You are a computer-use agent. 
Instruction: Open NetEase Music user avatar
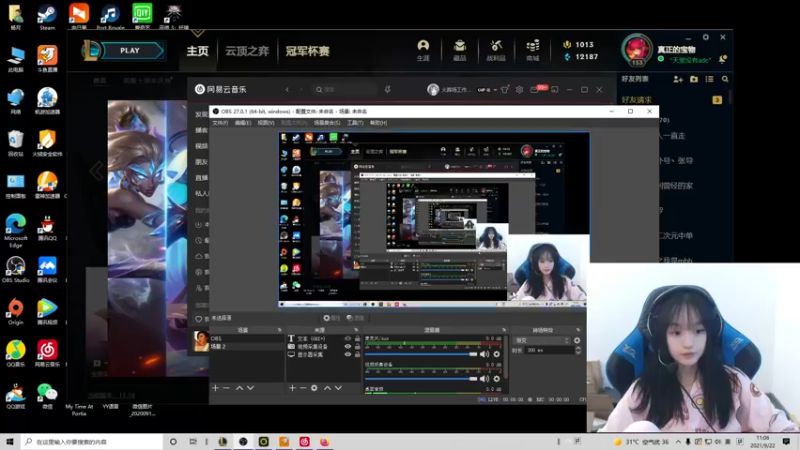[433, 89]
